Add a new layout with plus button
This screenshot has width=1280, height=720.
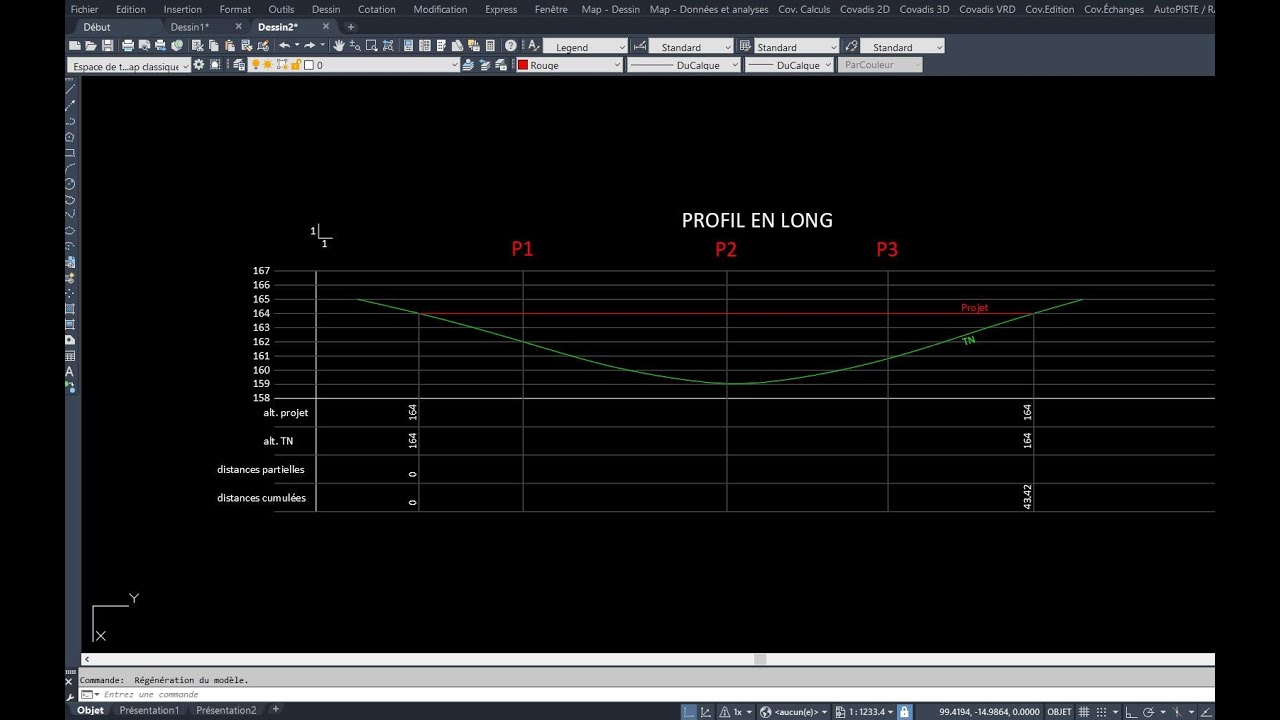tap(276, 709)
